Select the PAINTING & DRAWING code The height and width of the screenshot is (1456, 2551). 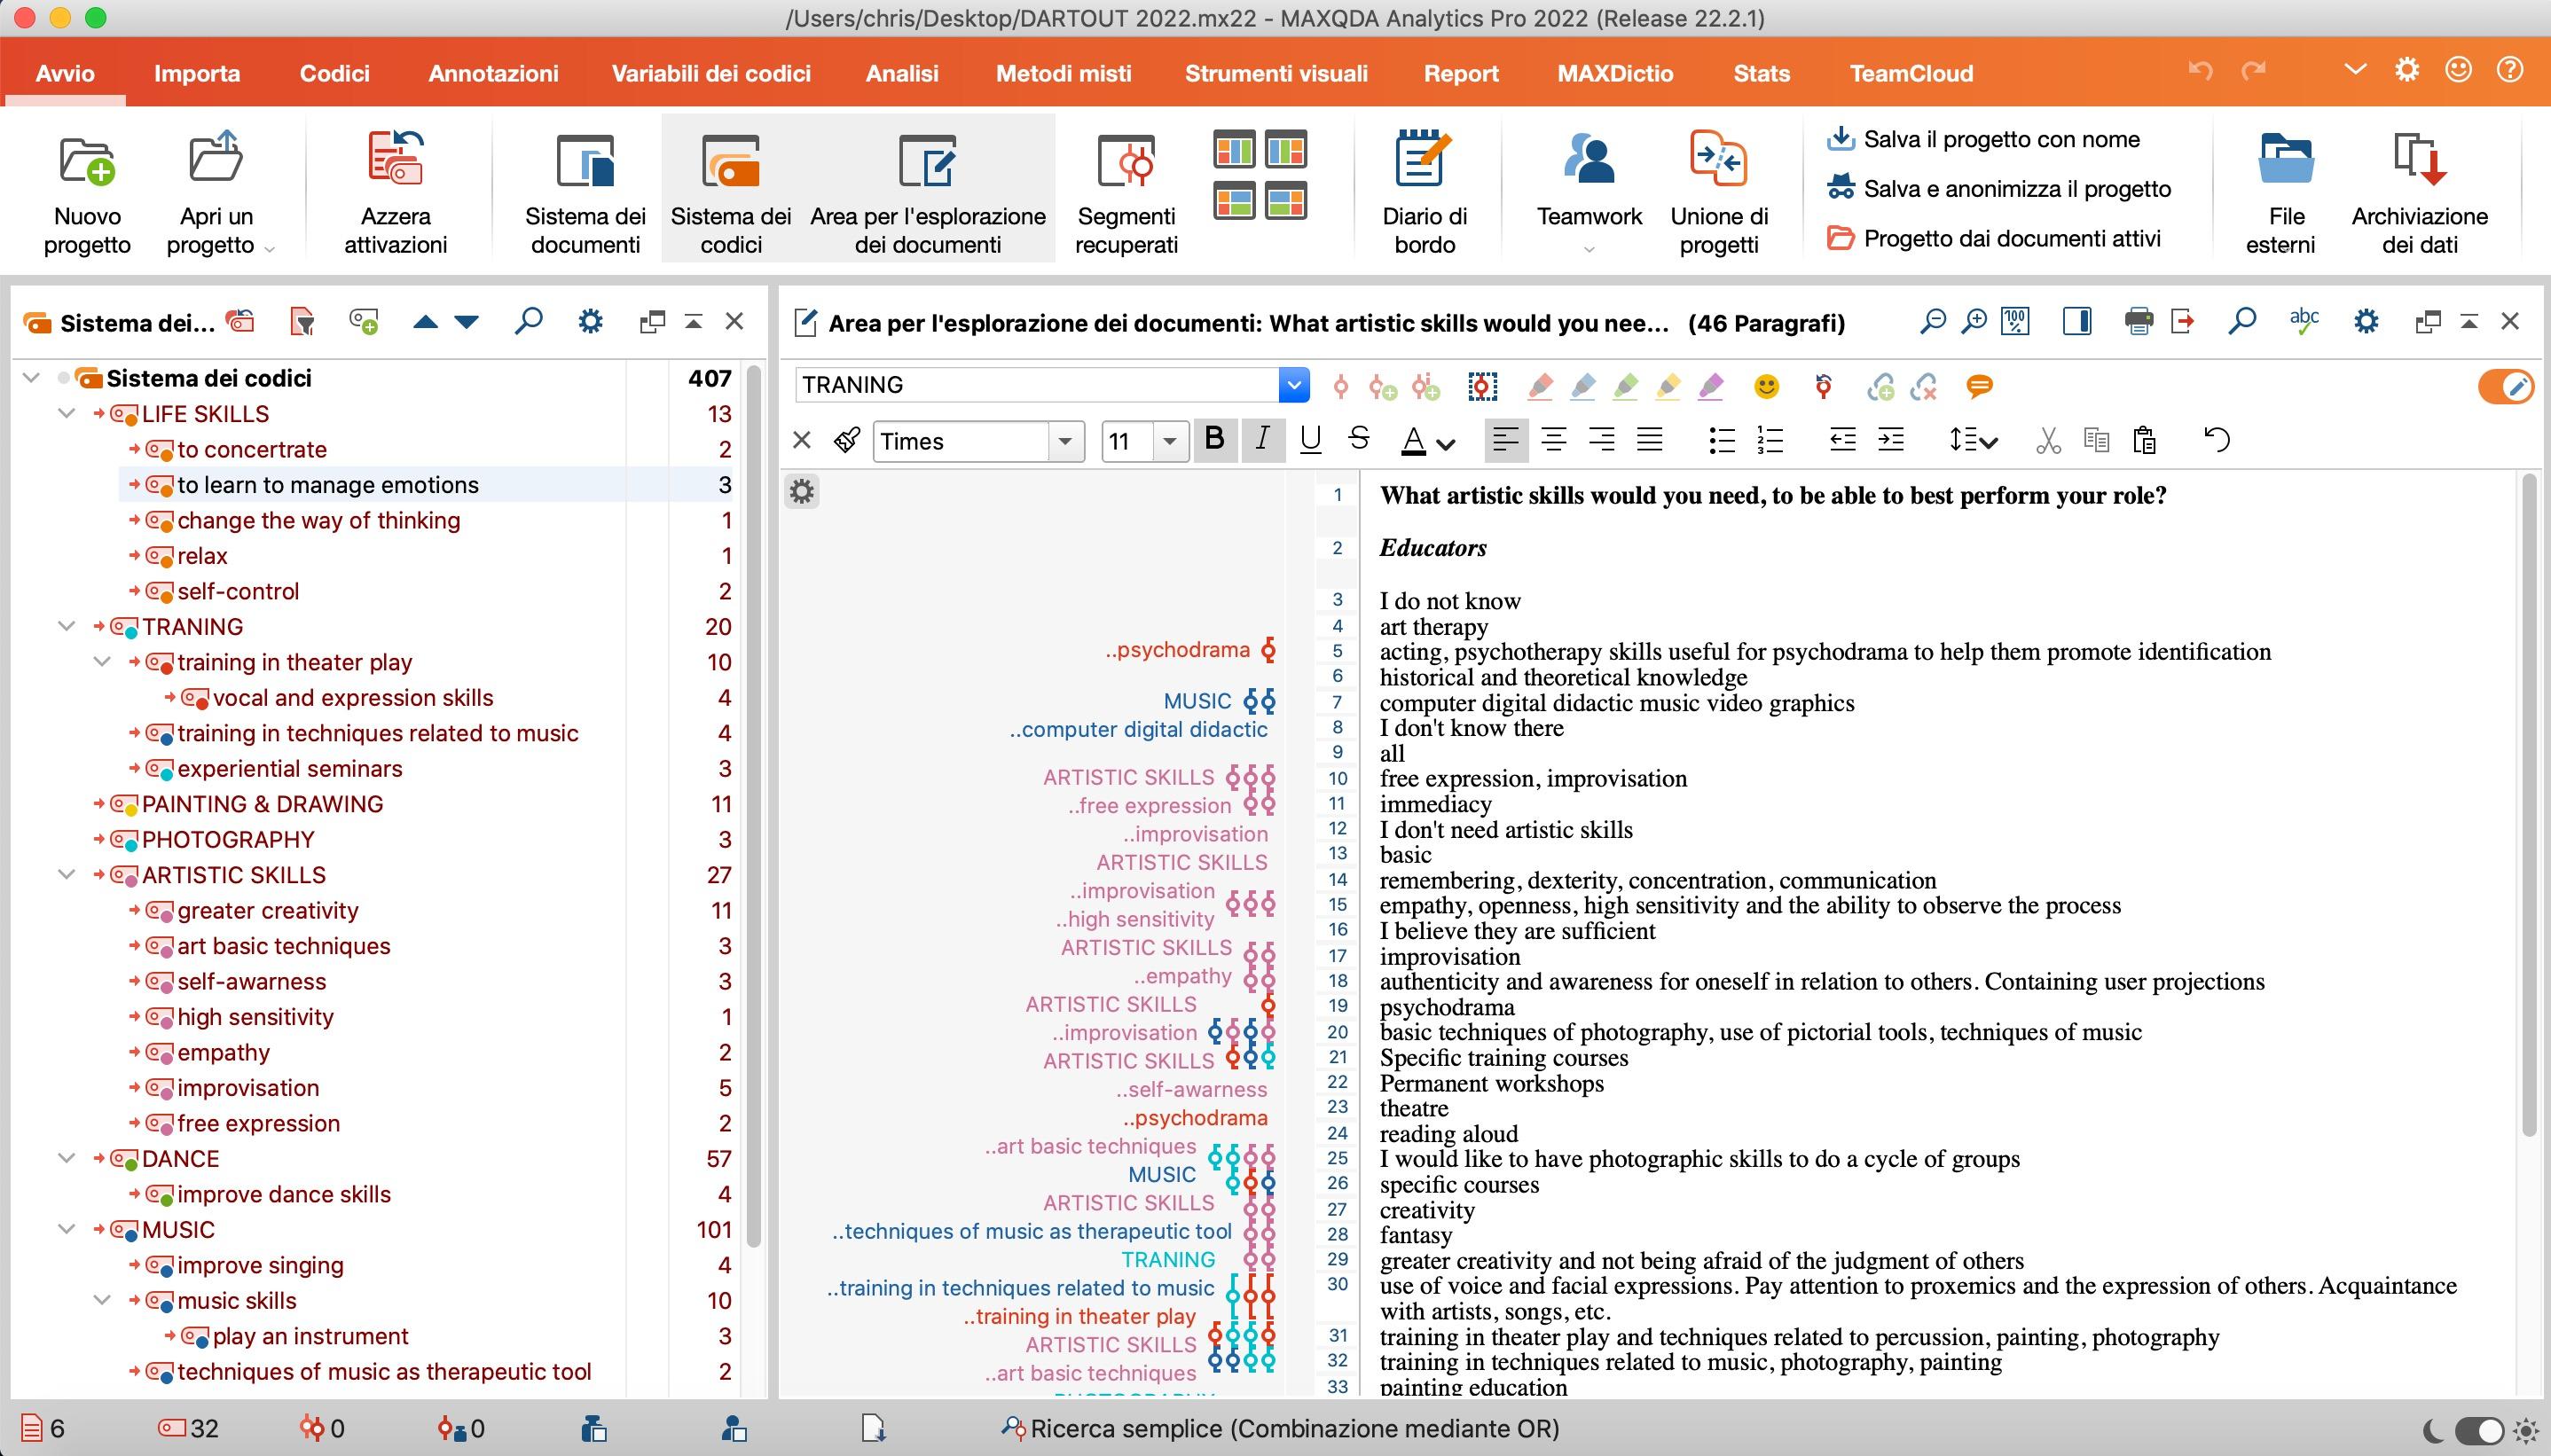click(x=262, y=804)
